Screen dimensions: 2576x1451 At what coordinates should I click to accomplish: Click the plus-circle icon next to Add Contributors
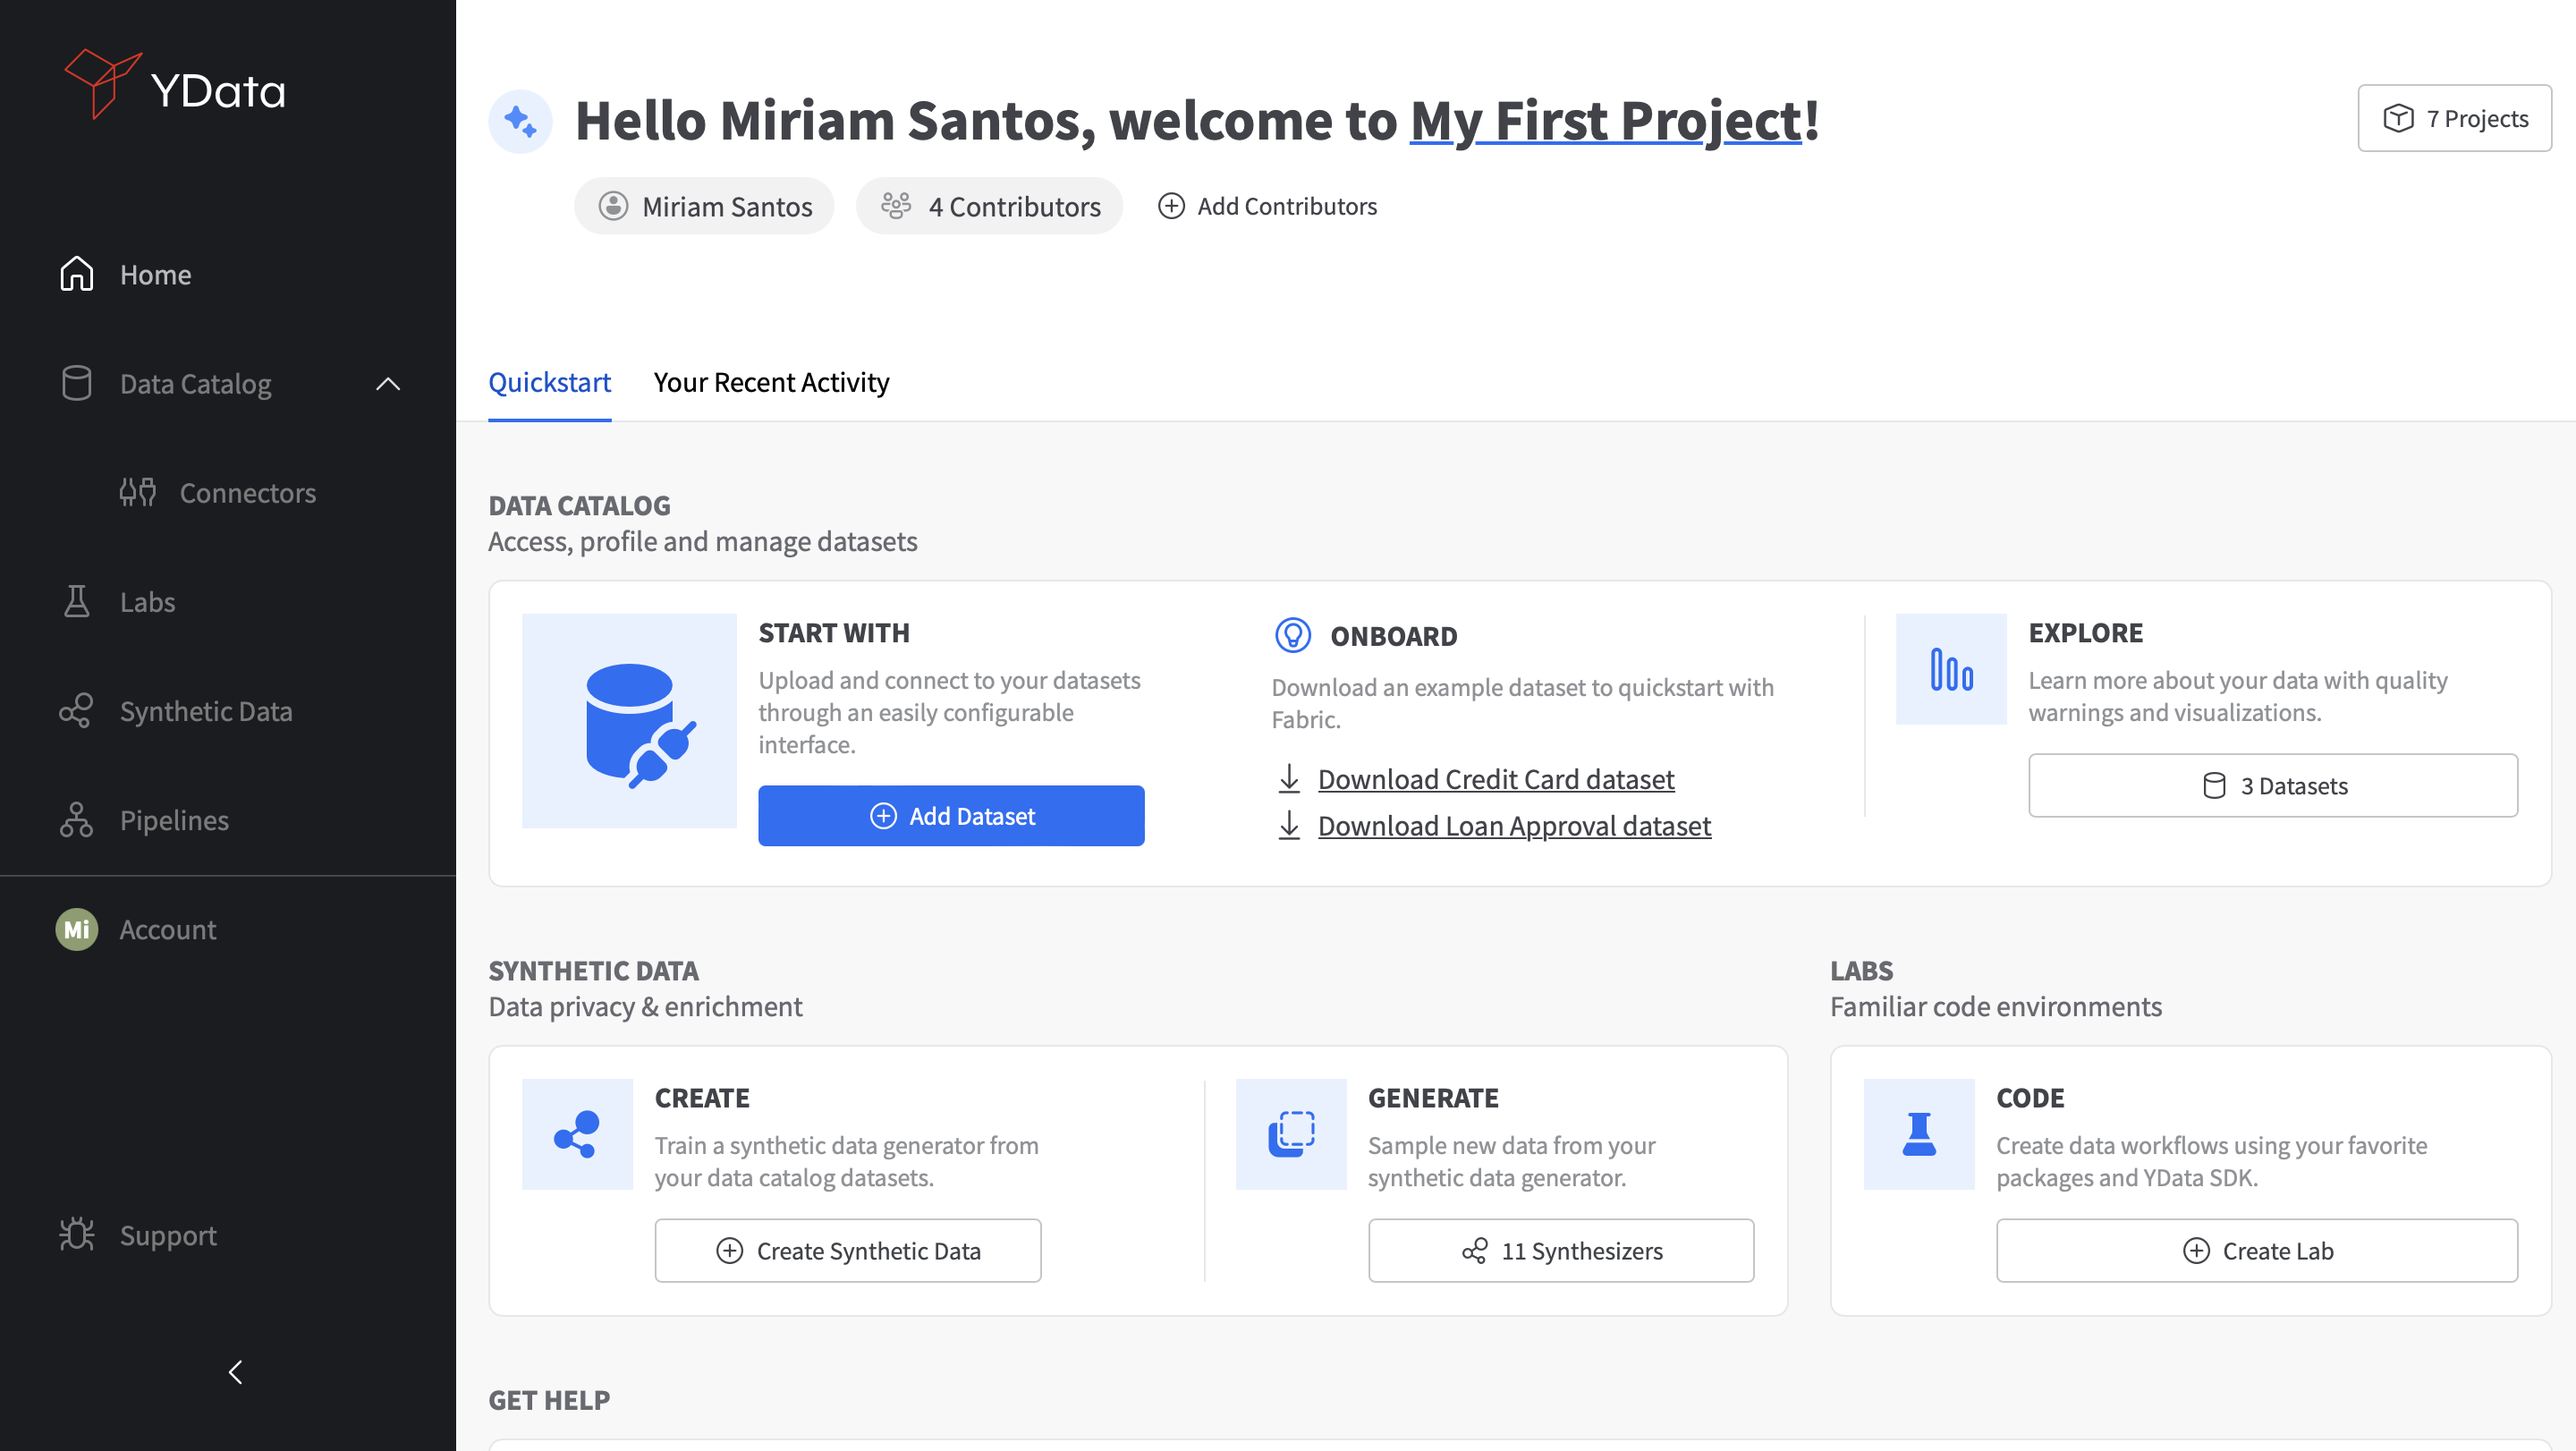(x=1171, y=206)
